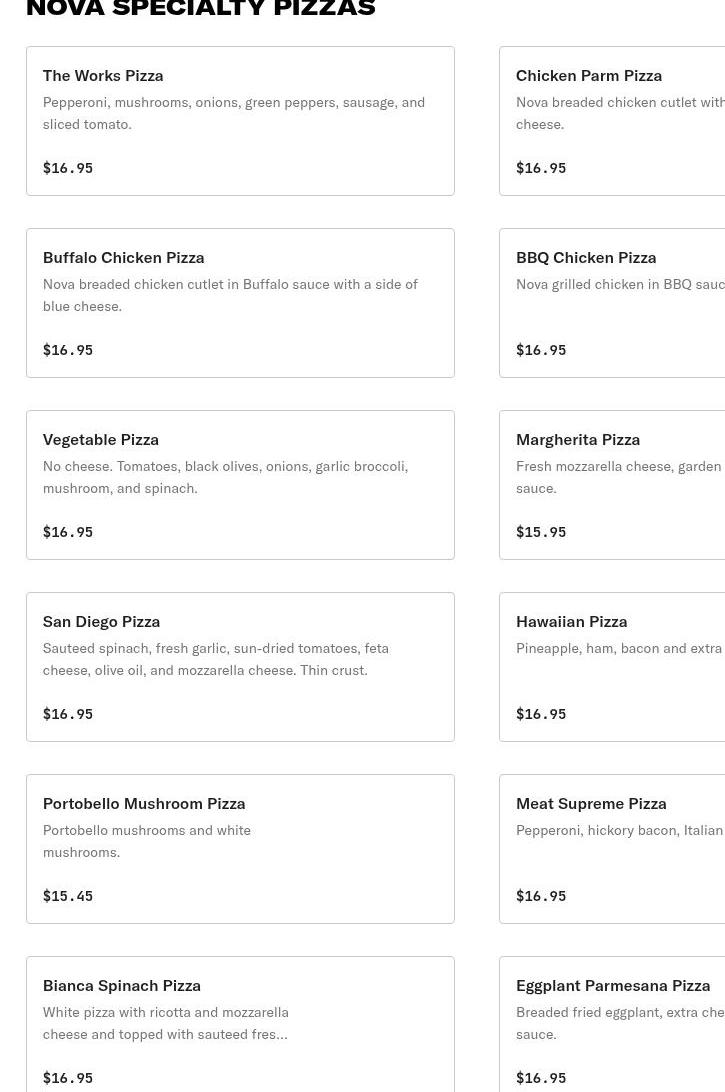
Task: Choose the Eggplant Parmesana Pizza title
Action: pos(613,985)
